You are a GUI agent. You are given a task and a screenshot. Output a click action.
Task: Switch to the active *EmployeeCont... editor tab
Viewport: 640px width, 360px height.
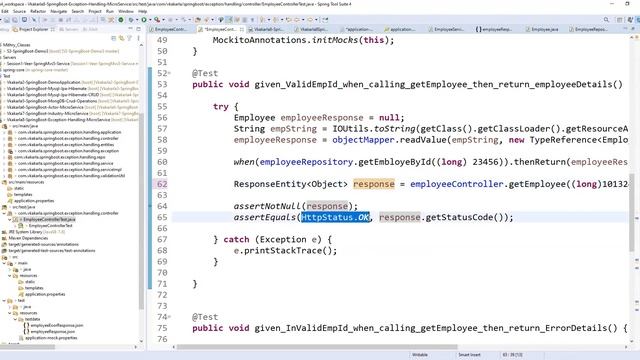(220, 29)
